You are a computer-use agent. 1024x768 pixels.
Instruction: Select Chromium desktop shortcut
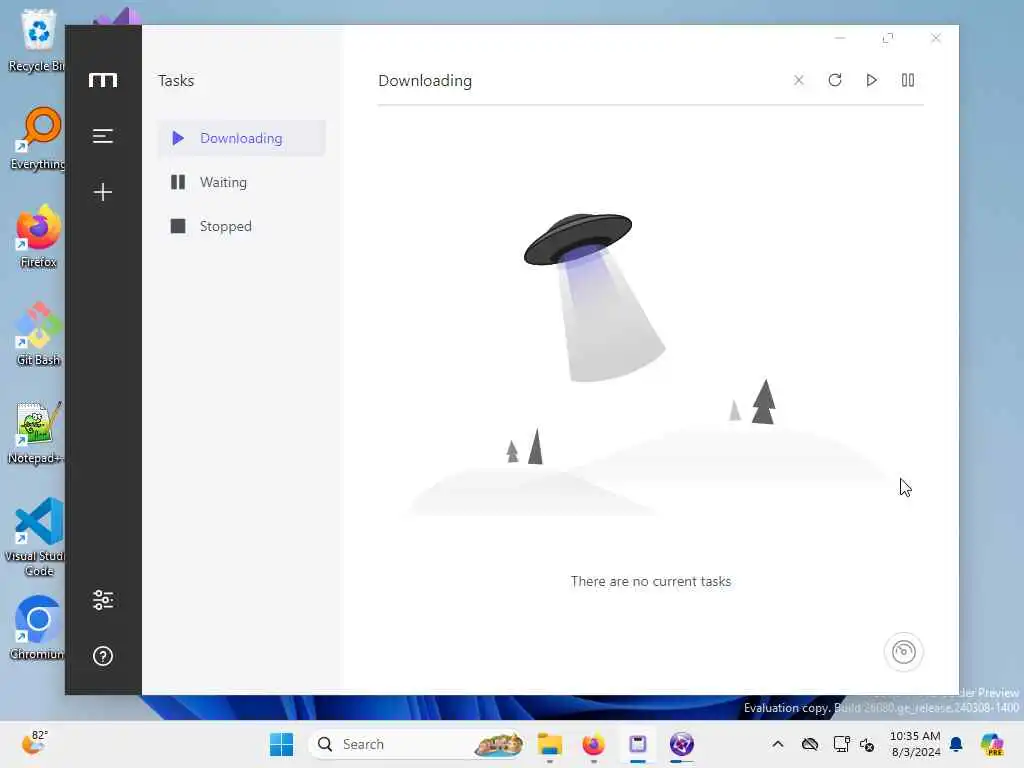pos(37,628)
